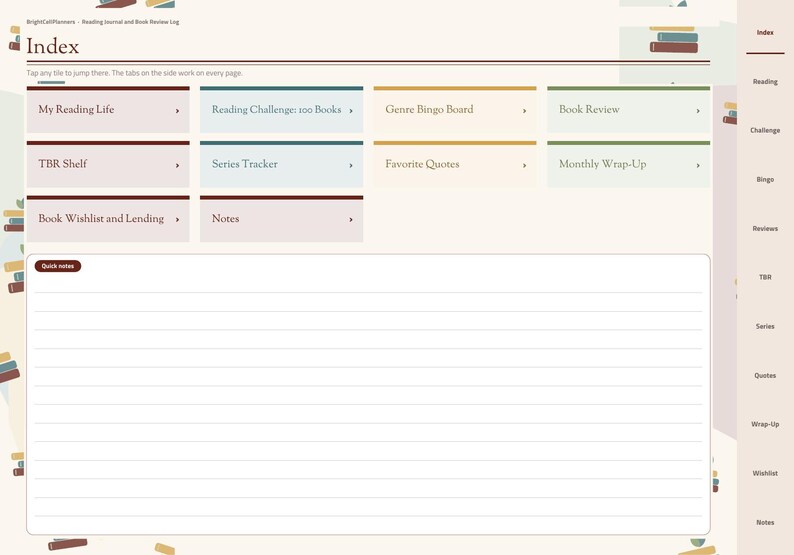Open Reading Challenge: 100 Books tile
This screenshot has width=794, height=555.
tap(282, 109)
